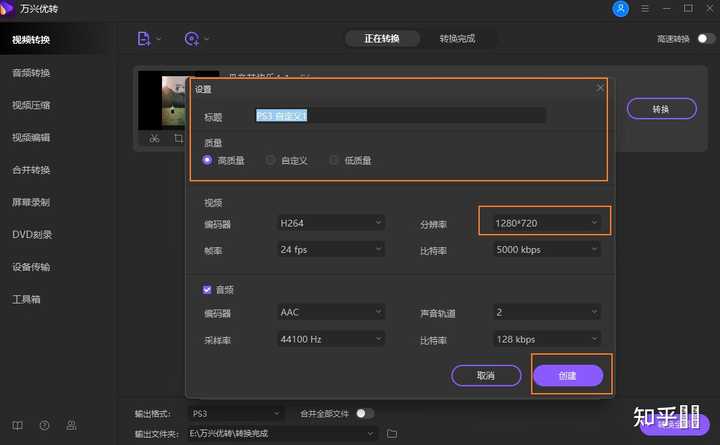
Task: Open the output folder icon at bottom
Action: pyautogui.click(x=392, y=434)
